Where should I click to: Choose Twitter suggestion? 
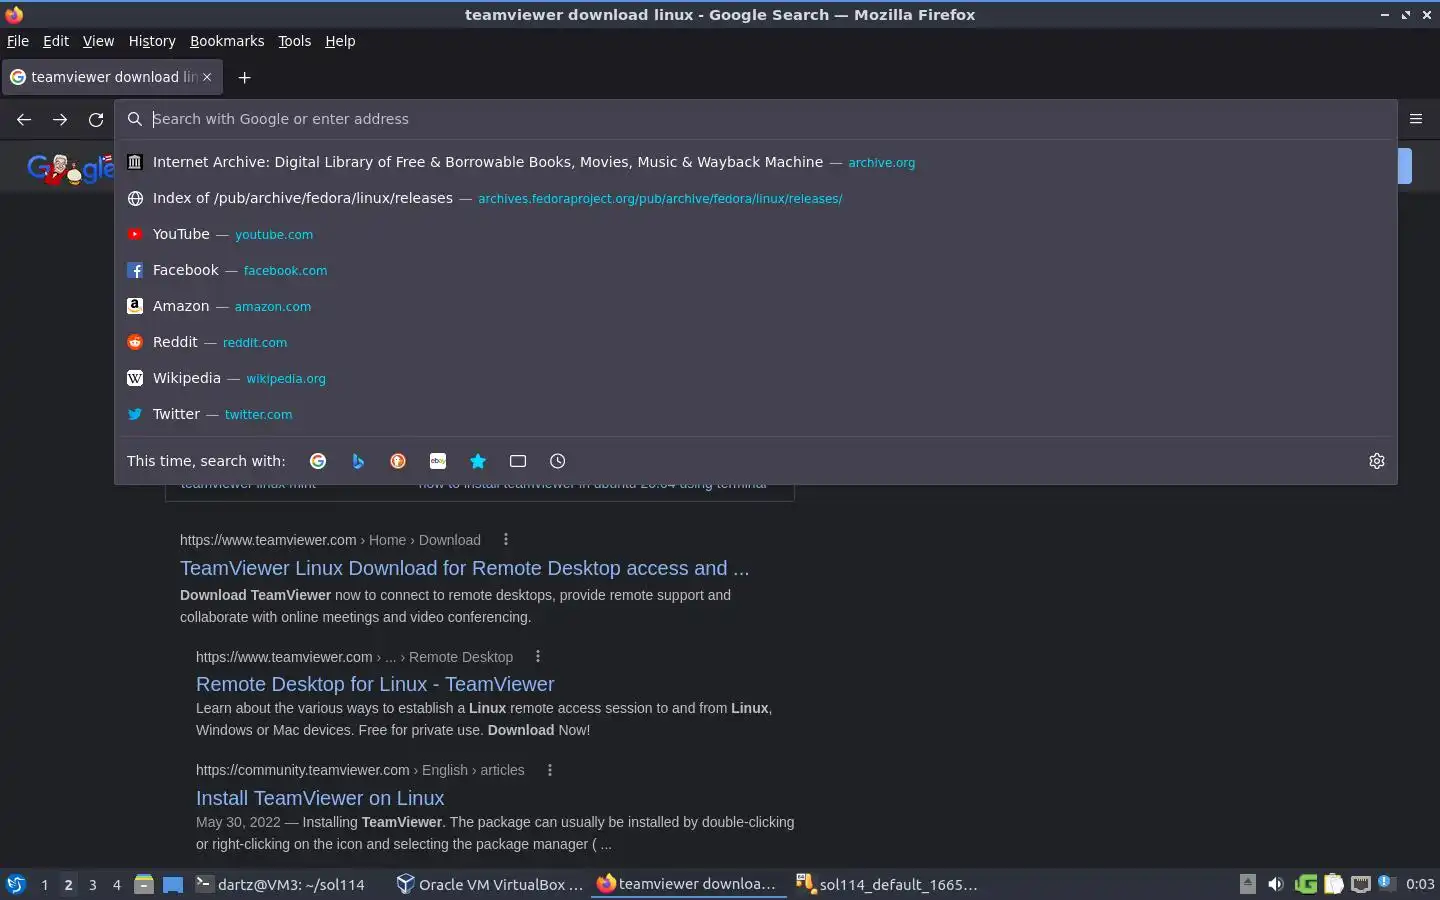click(x=756, y=414)
